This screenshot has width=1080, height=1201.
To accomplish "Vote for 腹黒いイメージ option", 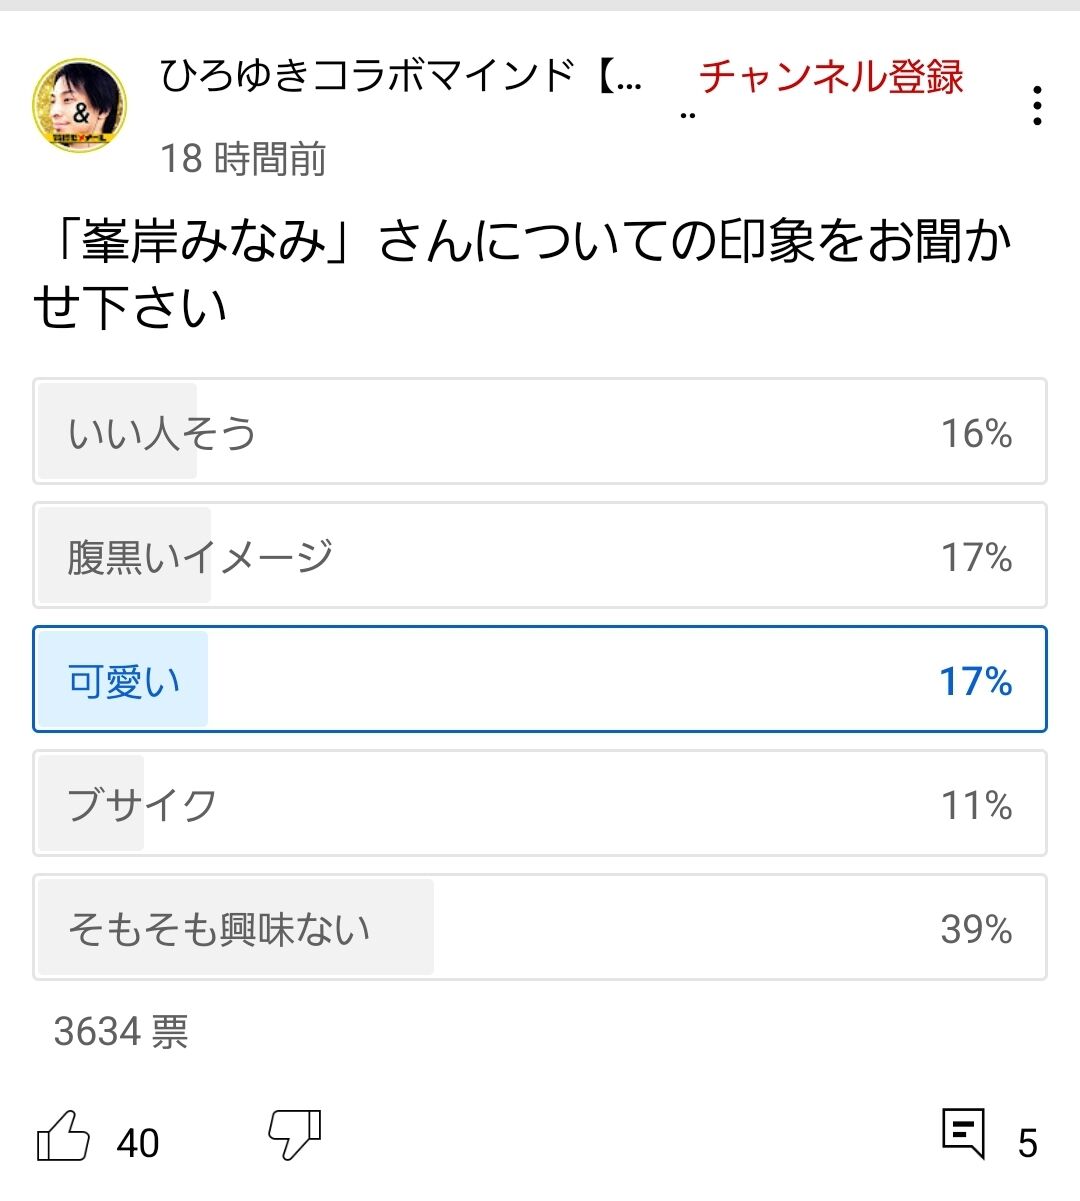I will 540,555.
